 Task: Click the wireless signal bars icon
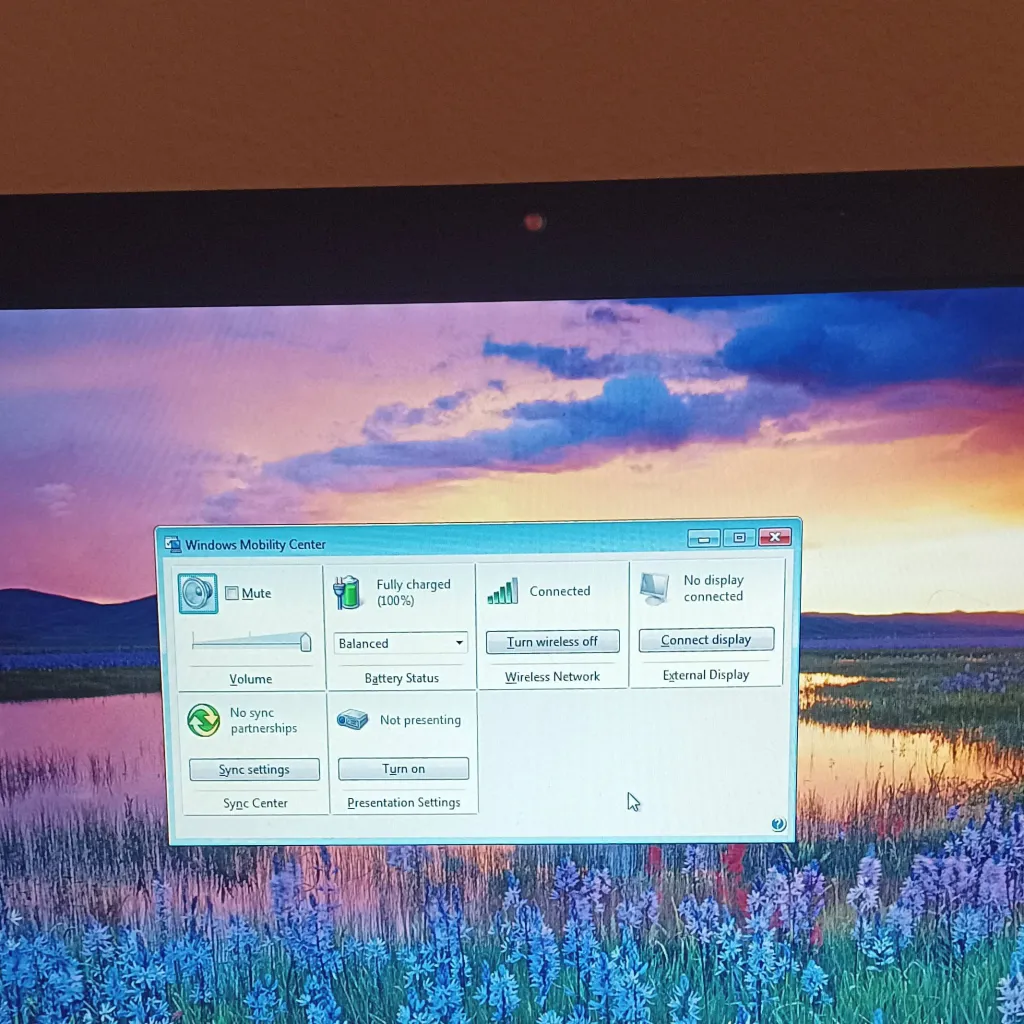(x=501, y=591)
